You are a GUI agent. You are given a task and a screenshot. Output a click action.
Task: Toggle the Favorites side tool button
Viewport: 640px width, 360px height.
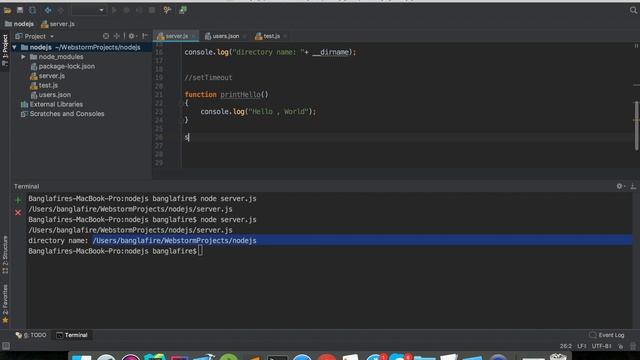(x=5, y=304)
